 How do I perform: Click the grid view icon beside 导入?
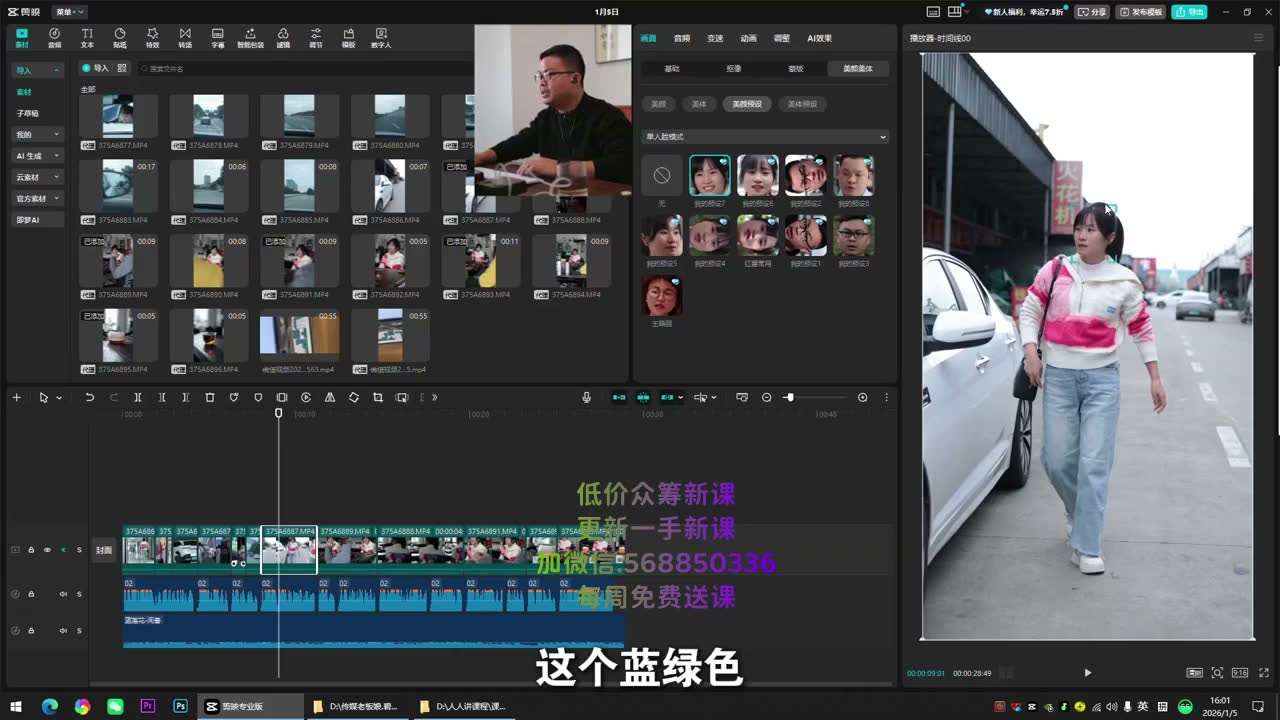(122, 68)
